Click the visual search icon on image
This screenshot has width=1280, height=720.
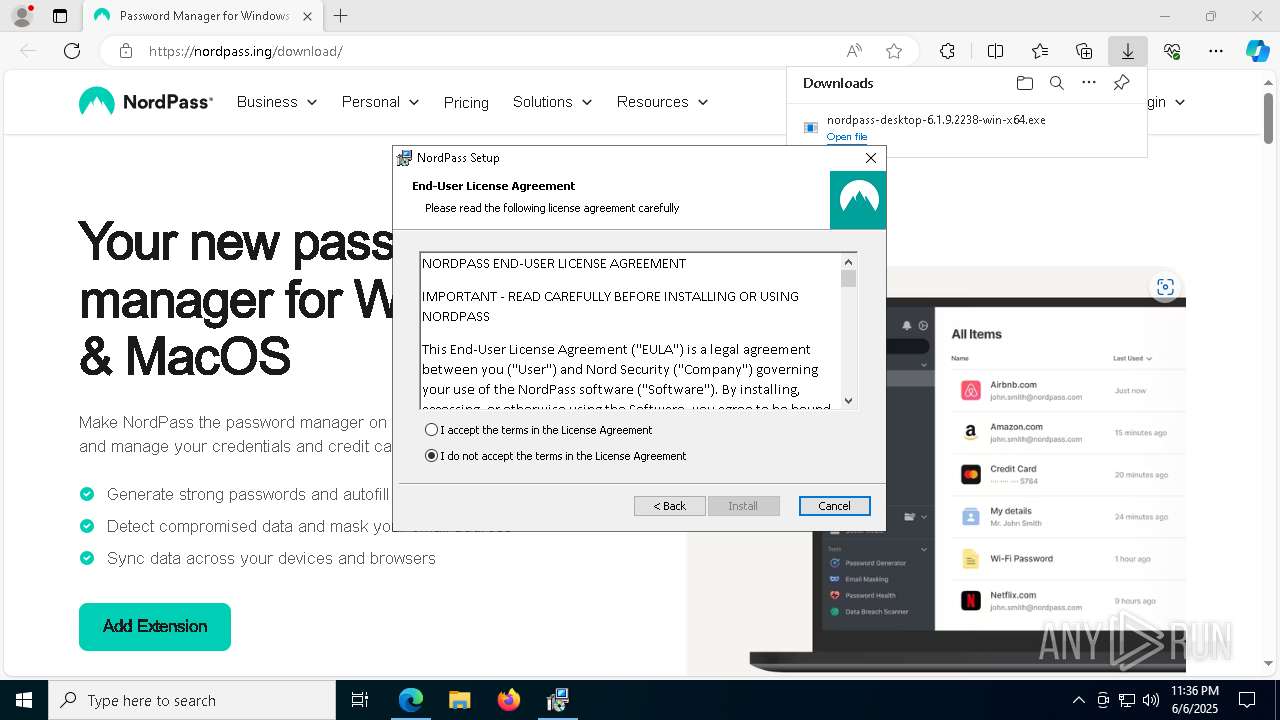(x=1165, y=287)
